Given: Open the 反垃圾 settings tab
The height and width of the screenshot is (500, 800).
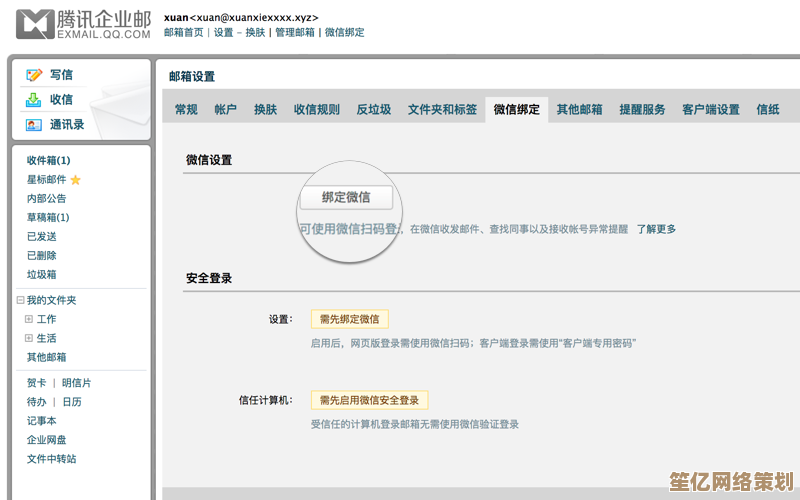Looking at the screenshot, I should (x=374, y=110).
